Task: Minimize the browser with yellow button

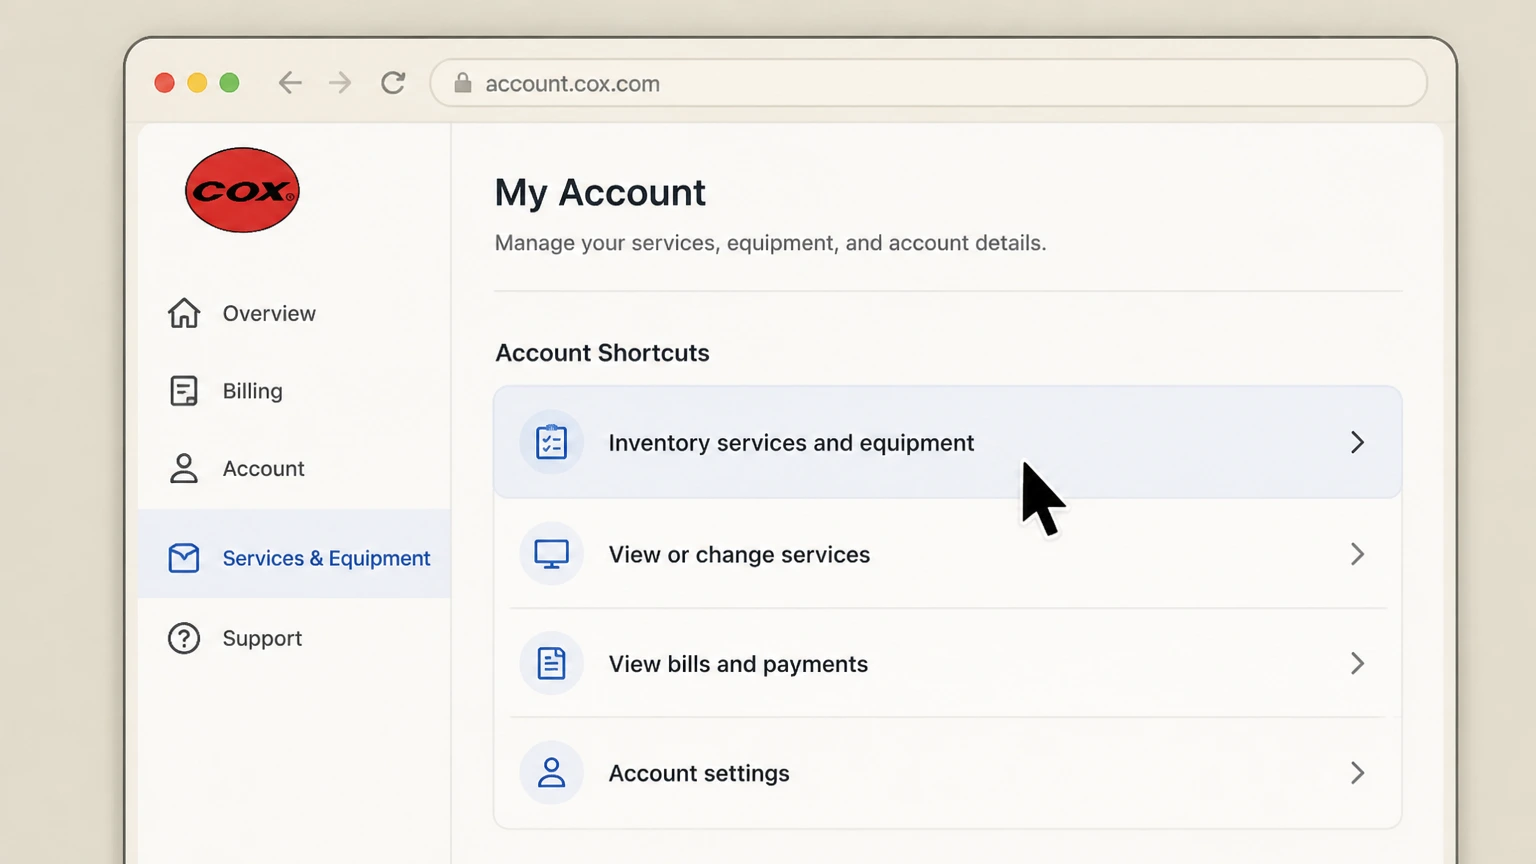Action: (x=197, y=83)
